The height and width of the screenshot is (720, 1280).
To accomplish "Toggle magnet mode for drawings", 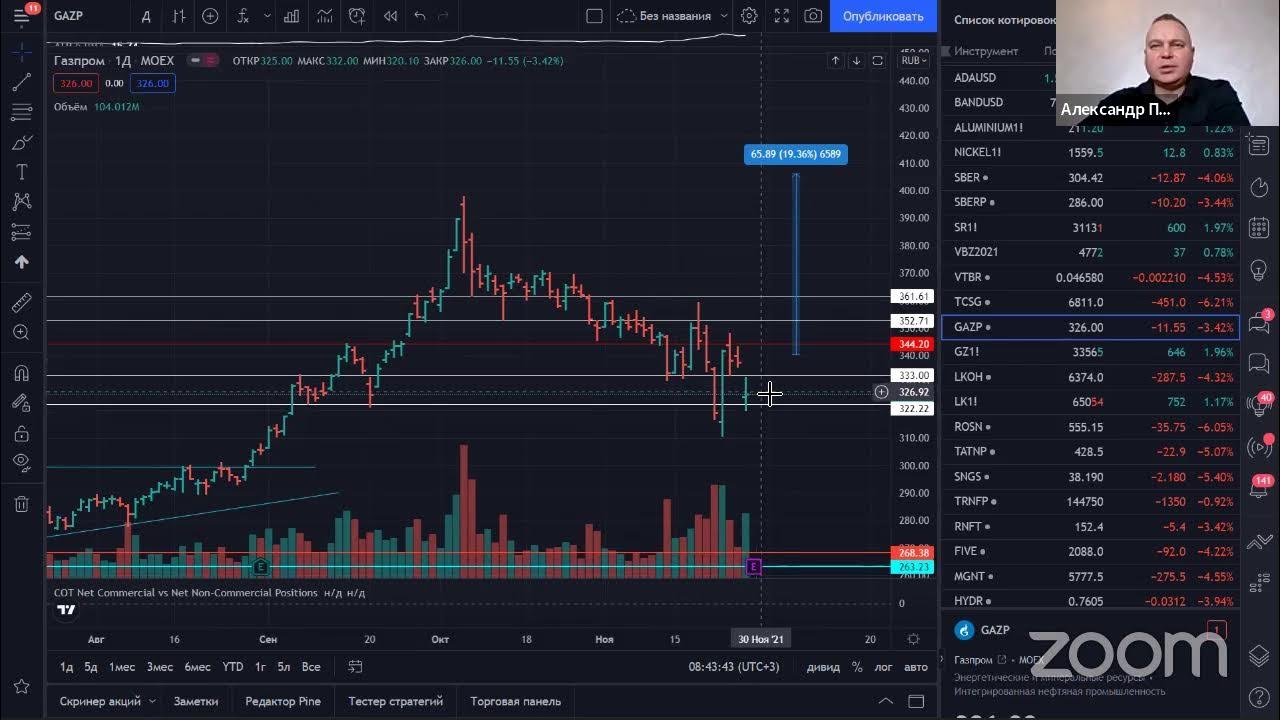I will (21, 373).
